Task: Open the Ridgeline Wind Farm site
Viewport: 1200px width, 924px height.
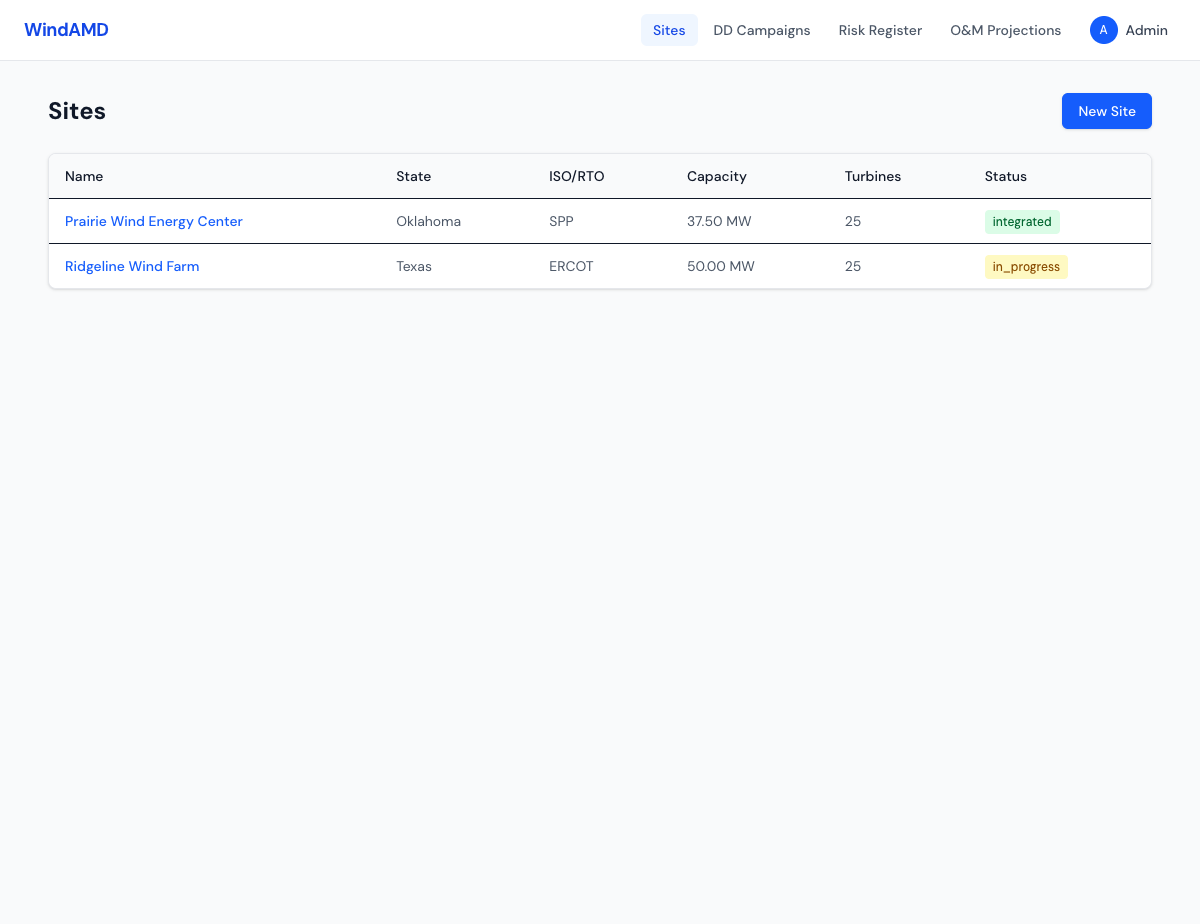Action: (131, 266)
